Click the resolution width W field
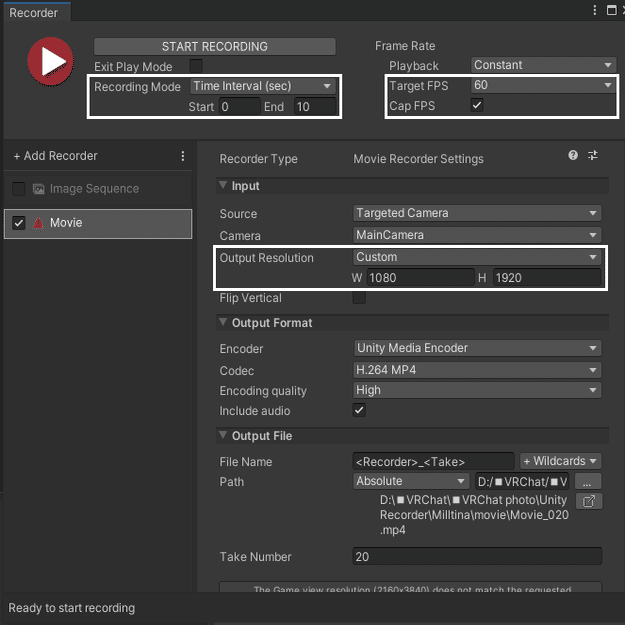 click(x=420, y=277)
